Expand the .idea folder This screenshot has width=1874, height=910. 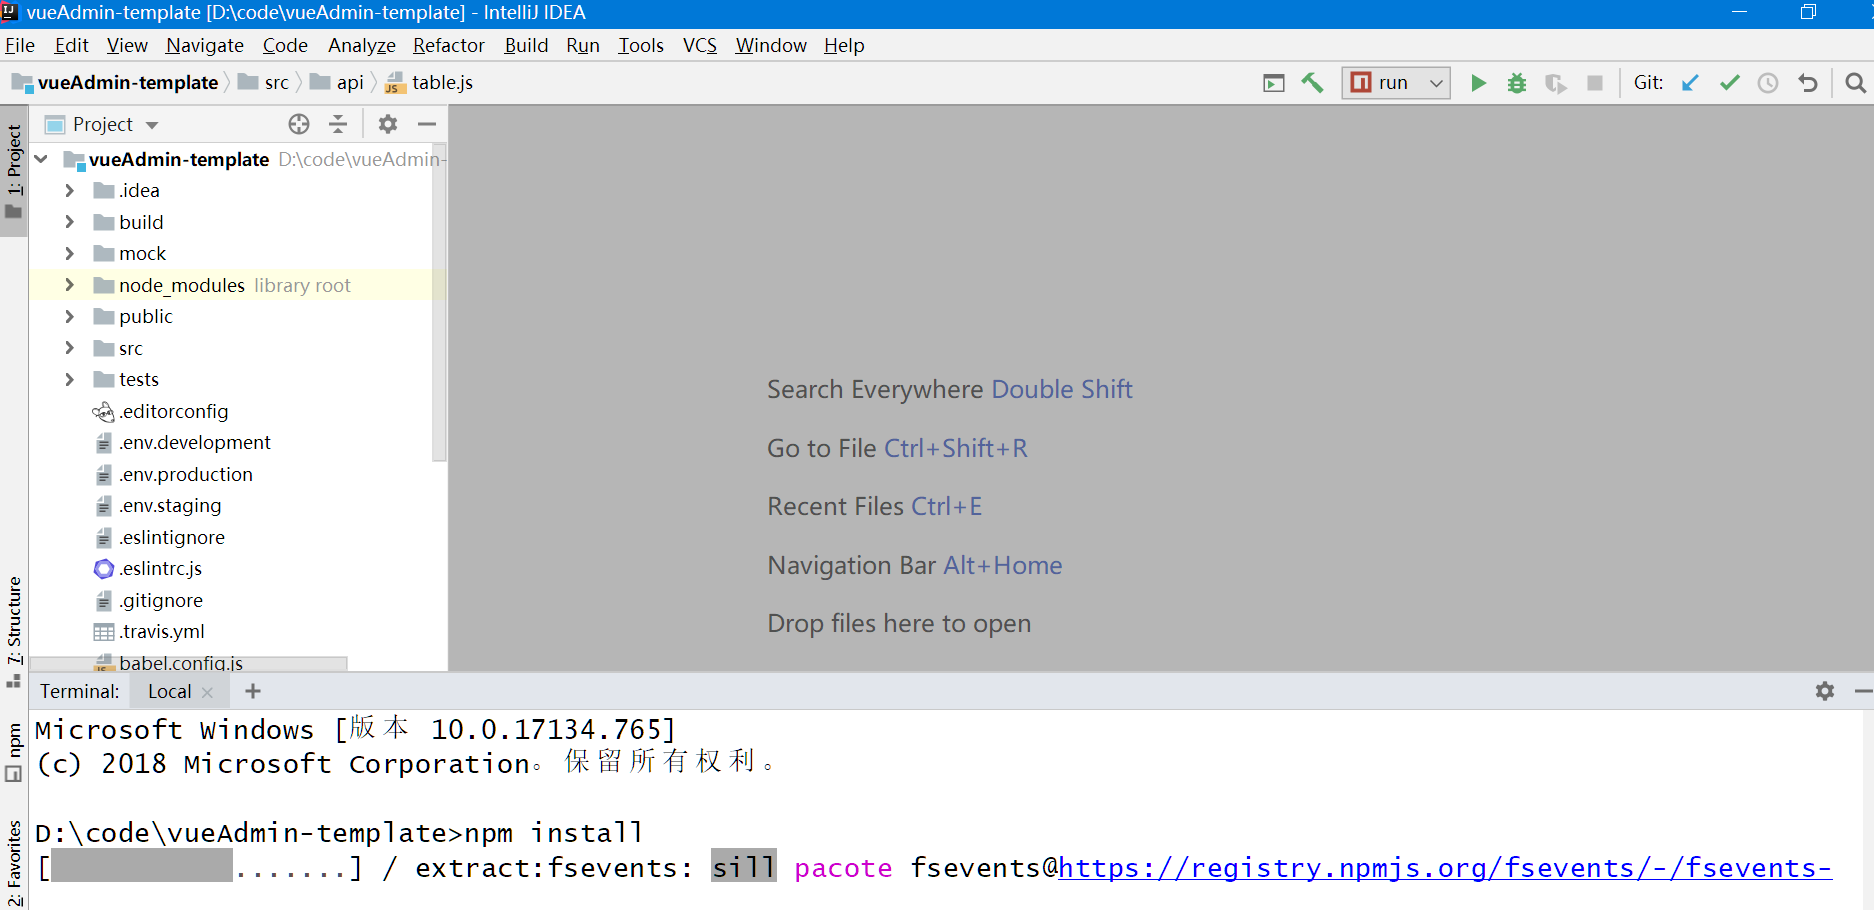pos(69,190)
